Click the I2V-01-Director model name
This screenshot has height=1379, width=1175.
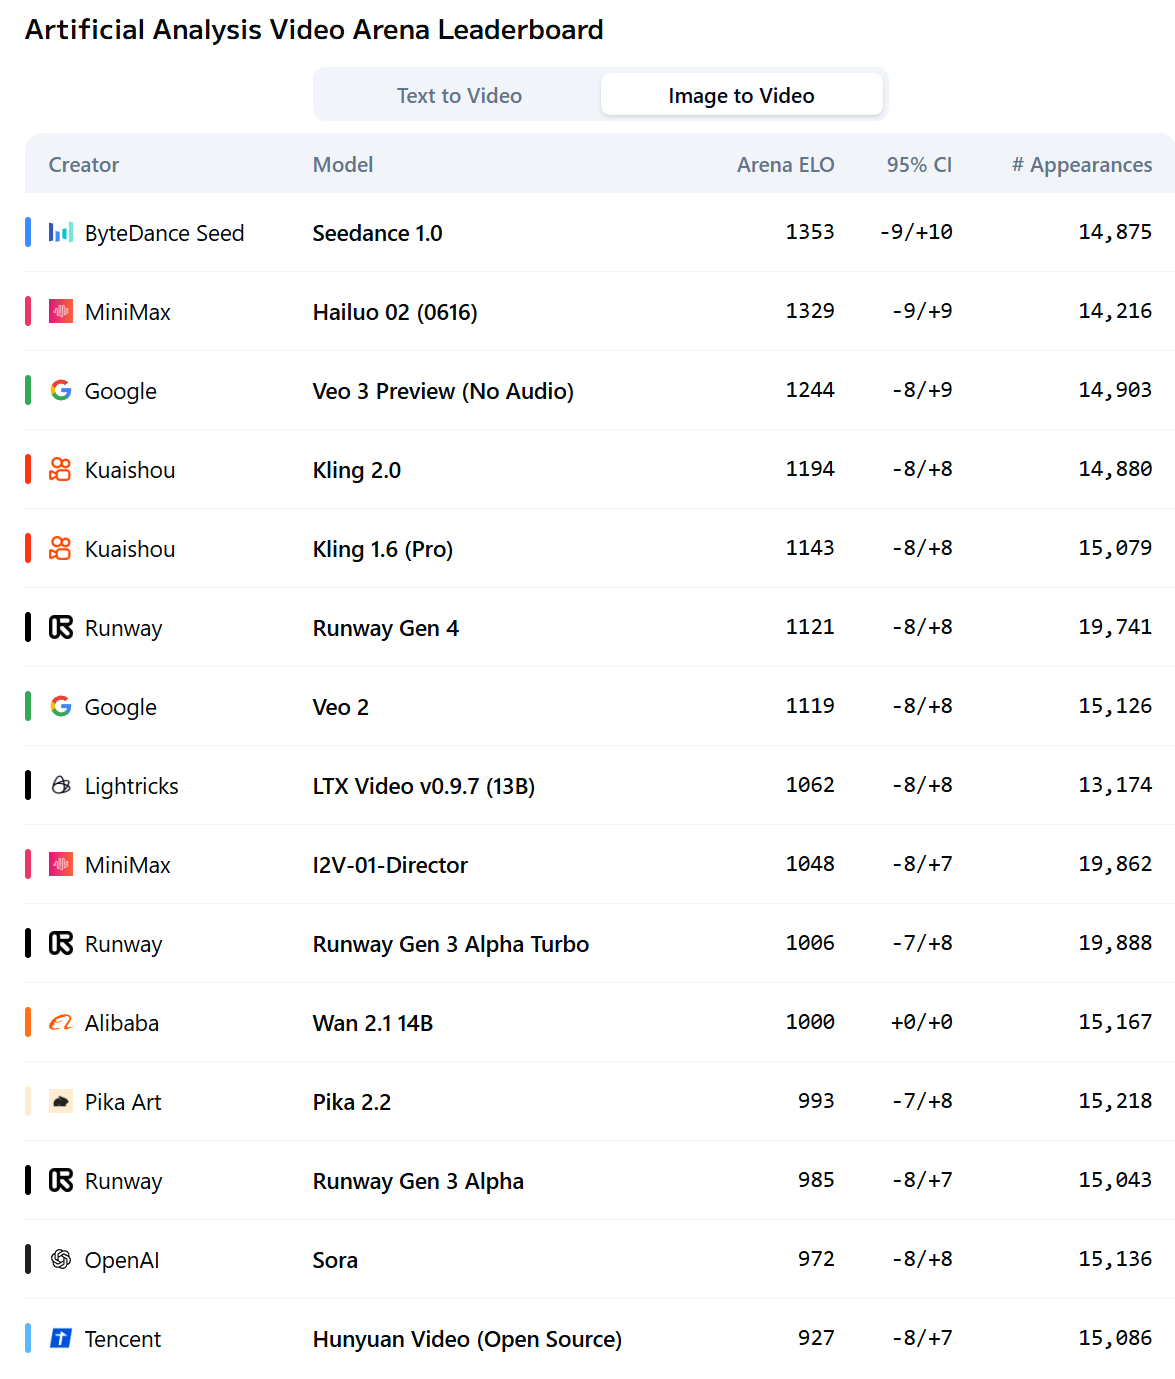point(390,865)
